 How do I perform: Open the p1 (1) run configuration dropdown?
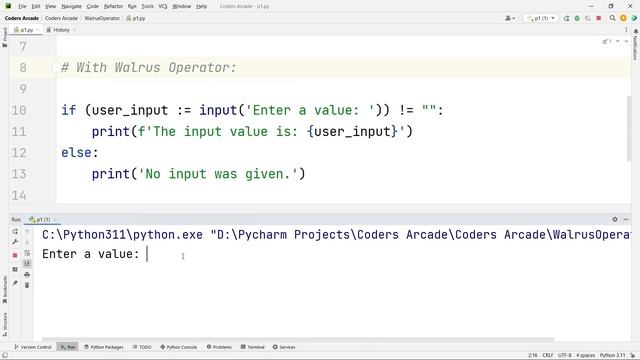[540, 18]
